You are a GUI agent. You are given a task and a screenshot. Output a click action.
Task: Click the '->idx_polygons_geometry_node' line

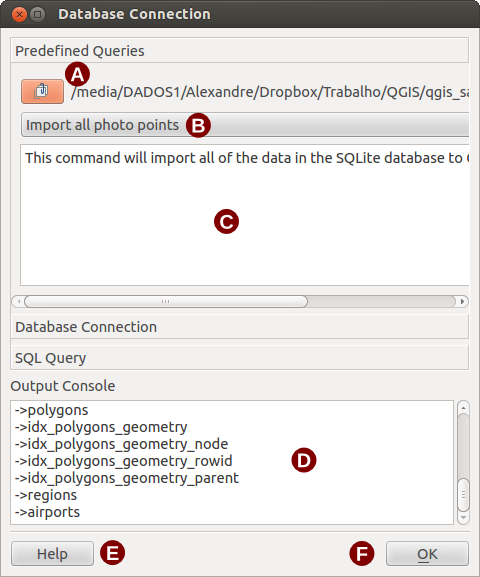tap(121, 444)
